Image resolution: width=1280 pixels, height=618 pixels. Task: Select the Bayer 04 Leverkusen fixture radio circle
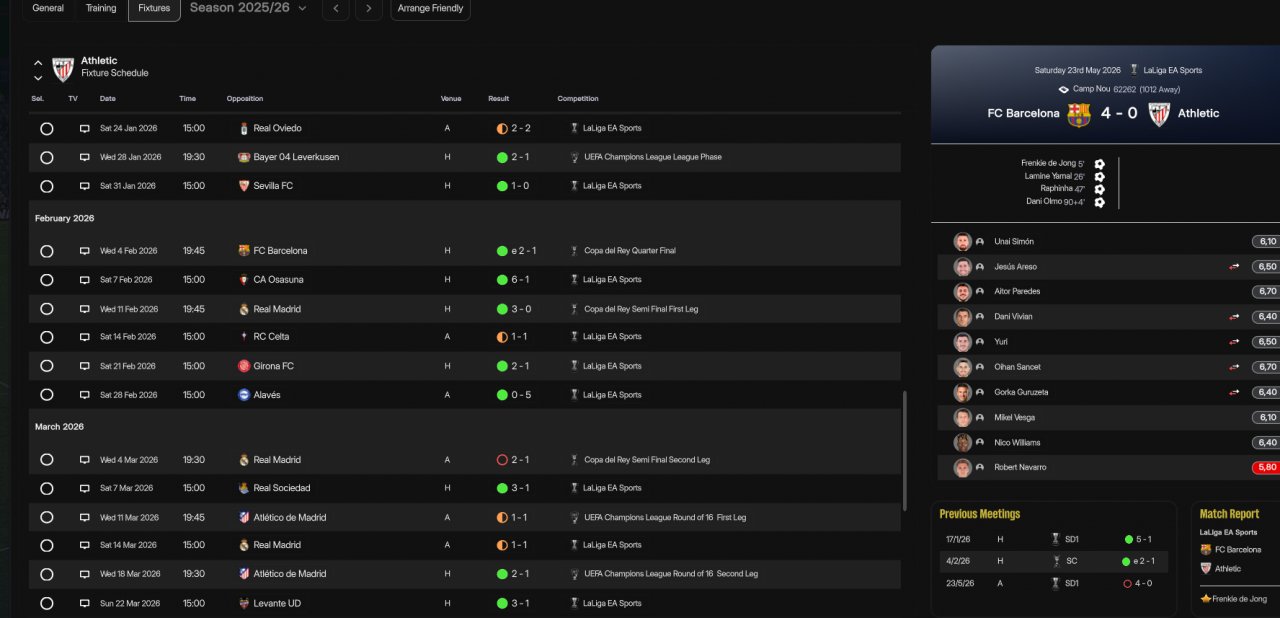[x=46, y=158]
